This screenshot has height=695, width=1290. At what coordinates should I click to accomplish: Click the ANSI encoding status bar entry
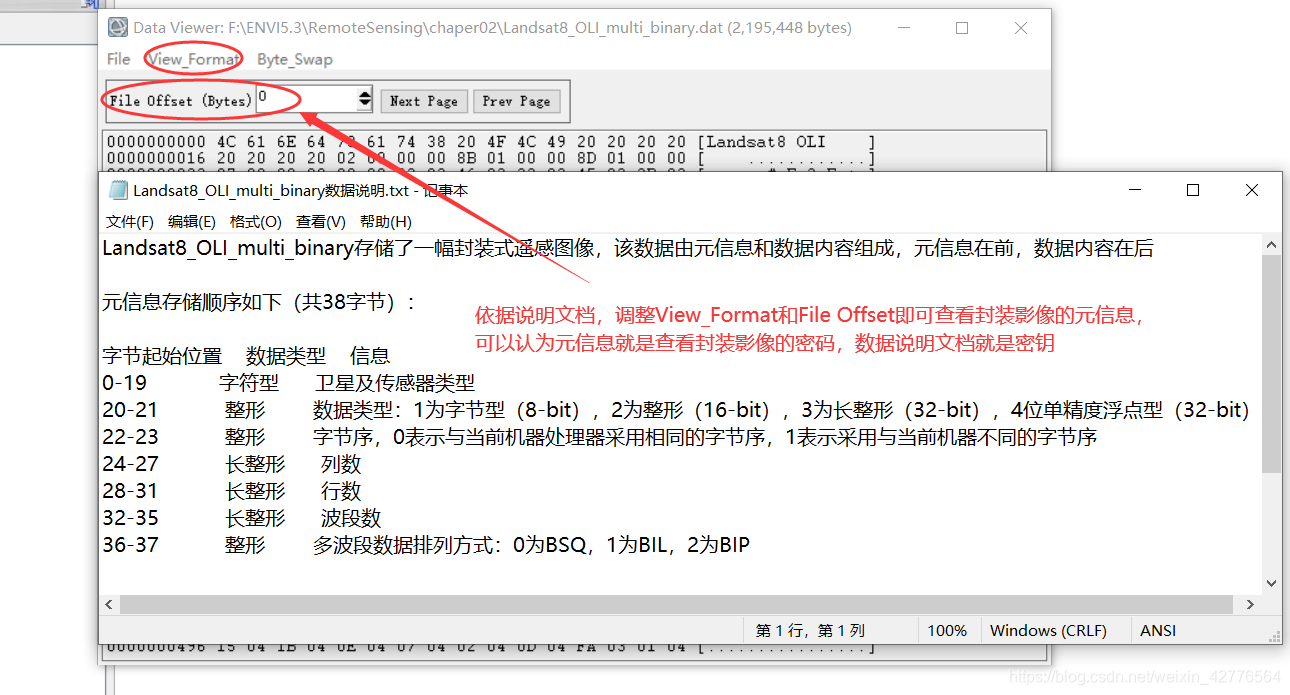pos(1158,630)
